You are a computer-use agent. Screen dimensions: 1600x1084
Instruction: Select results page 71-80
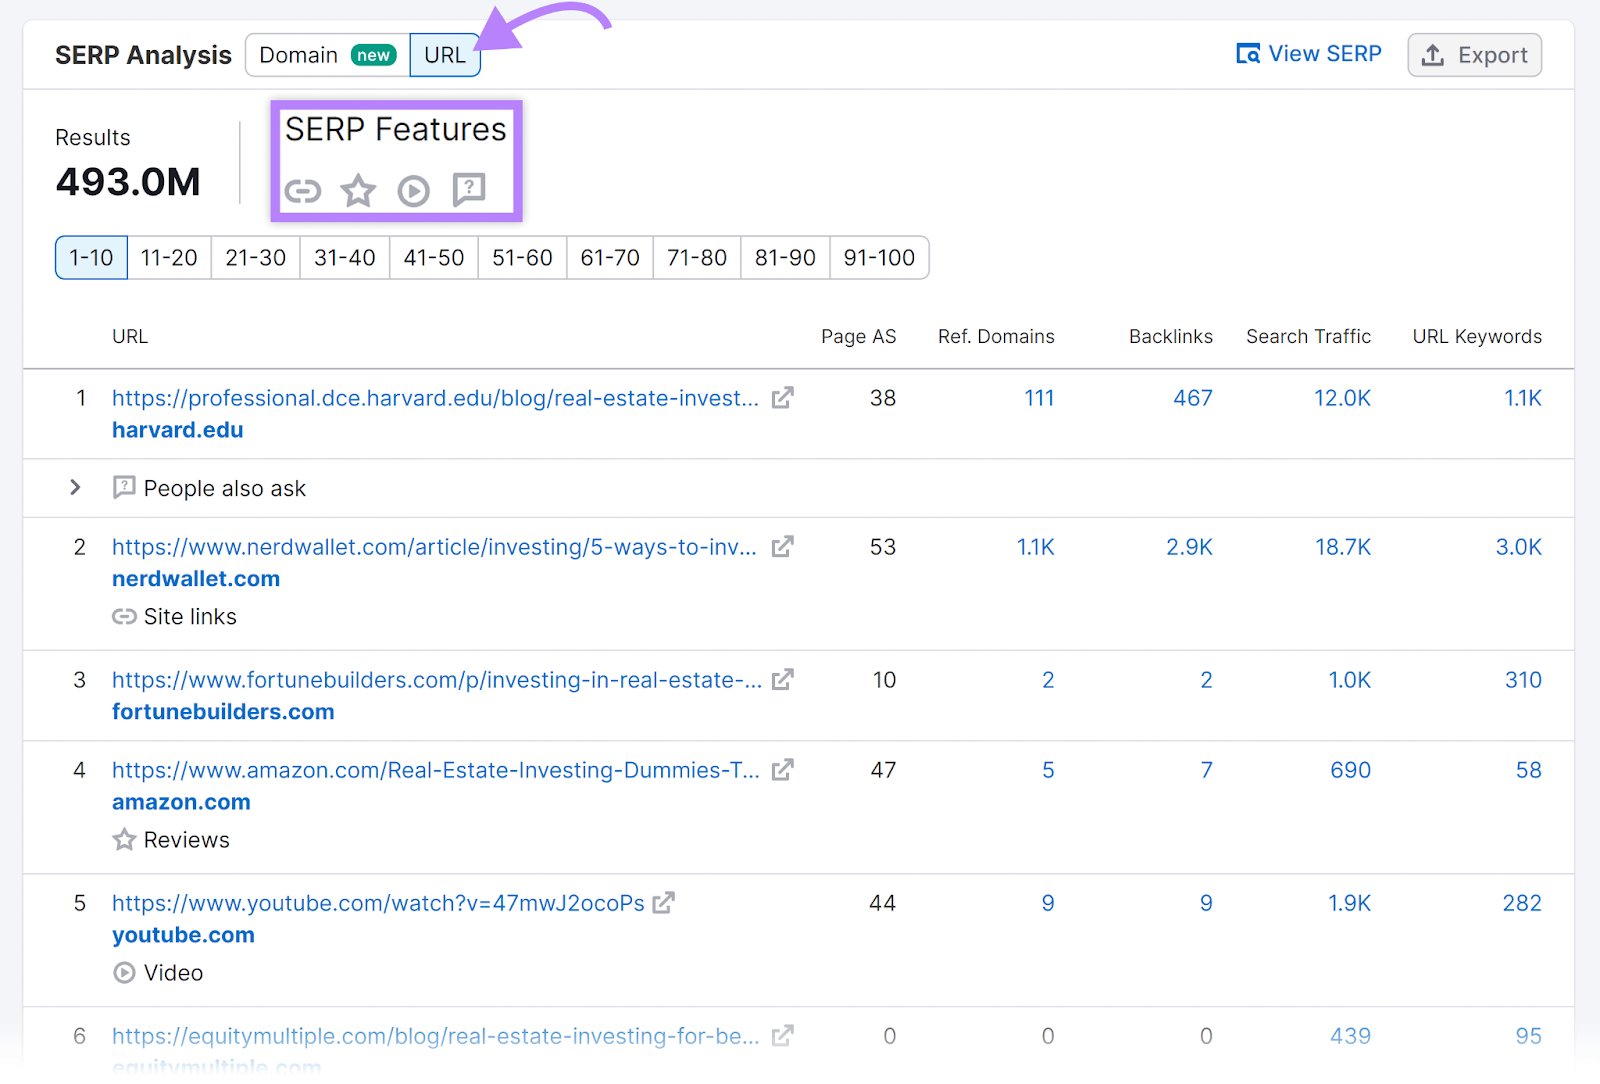click(697, 258)
